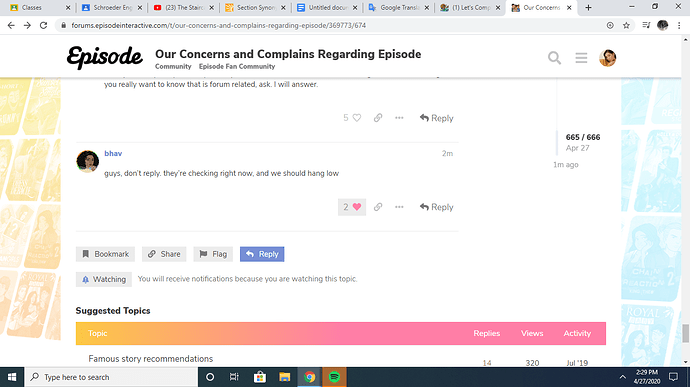Switch to the Google Translate tab
Image resolution: width=690 pixels, height=387 pixels.
pyautogui.click(x=400, y=7)
